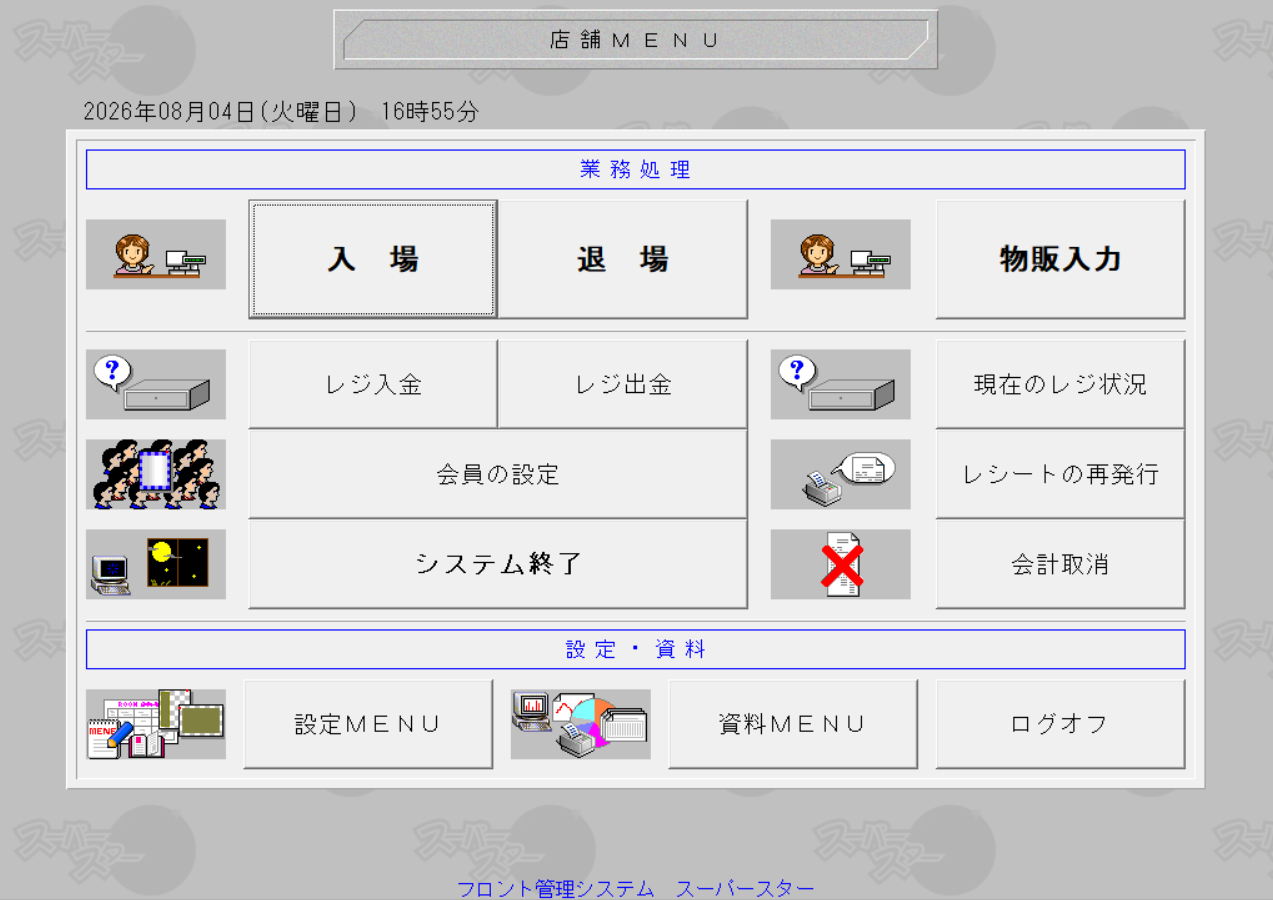Click the date and time 2026年08月04日 text
Image resolution: width=1273 pixels, height=900 pixels.
point(281,112)
